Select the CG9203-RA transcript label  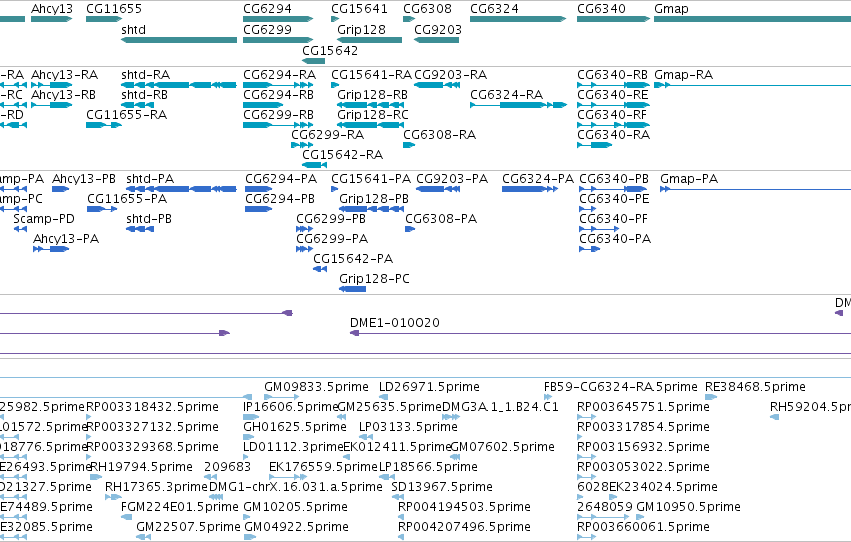450,74
